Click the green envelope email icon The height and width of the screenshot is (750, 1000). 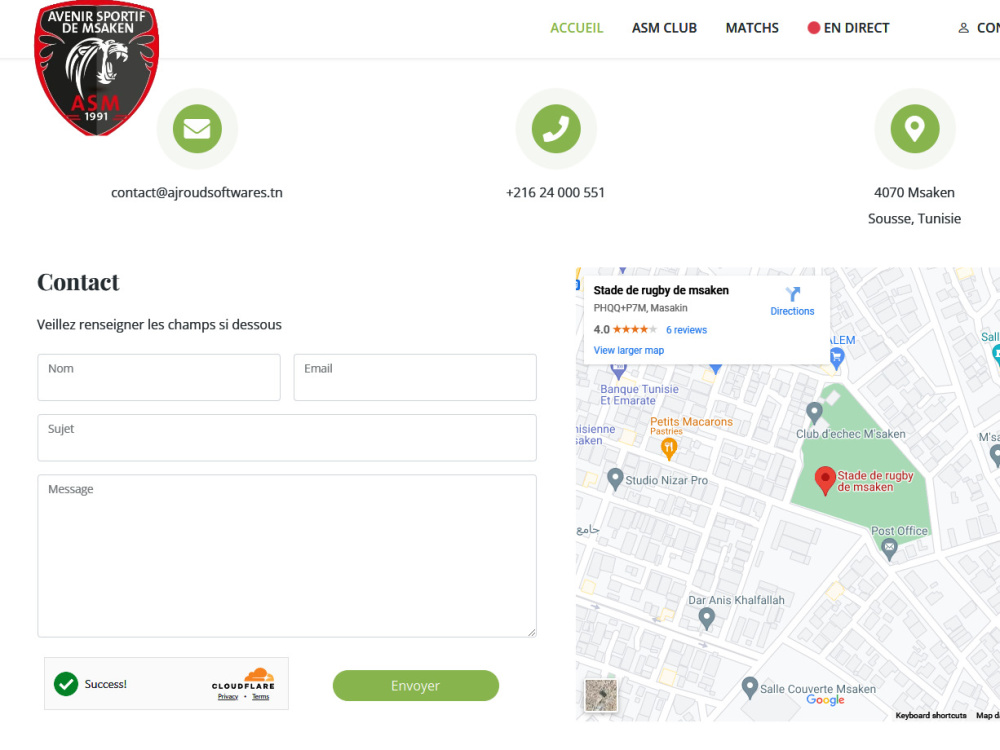tap(197, 129)
